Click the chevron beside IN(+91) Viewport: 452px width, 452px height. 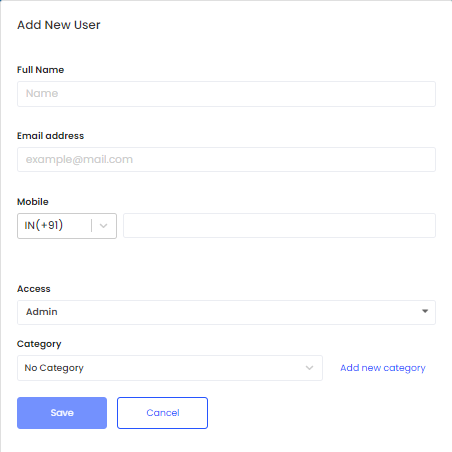click(104, 226)
